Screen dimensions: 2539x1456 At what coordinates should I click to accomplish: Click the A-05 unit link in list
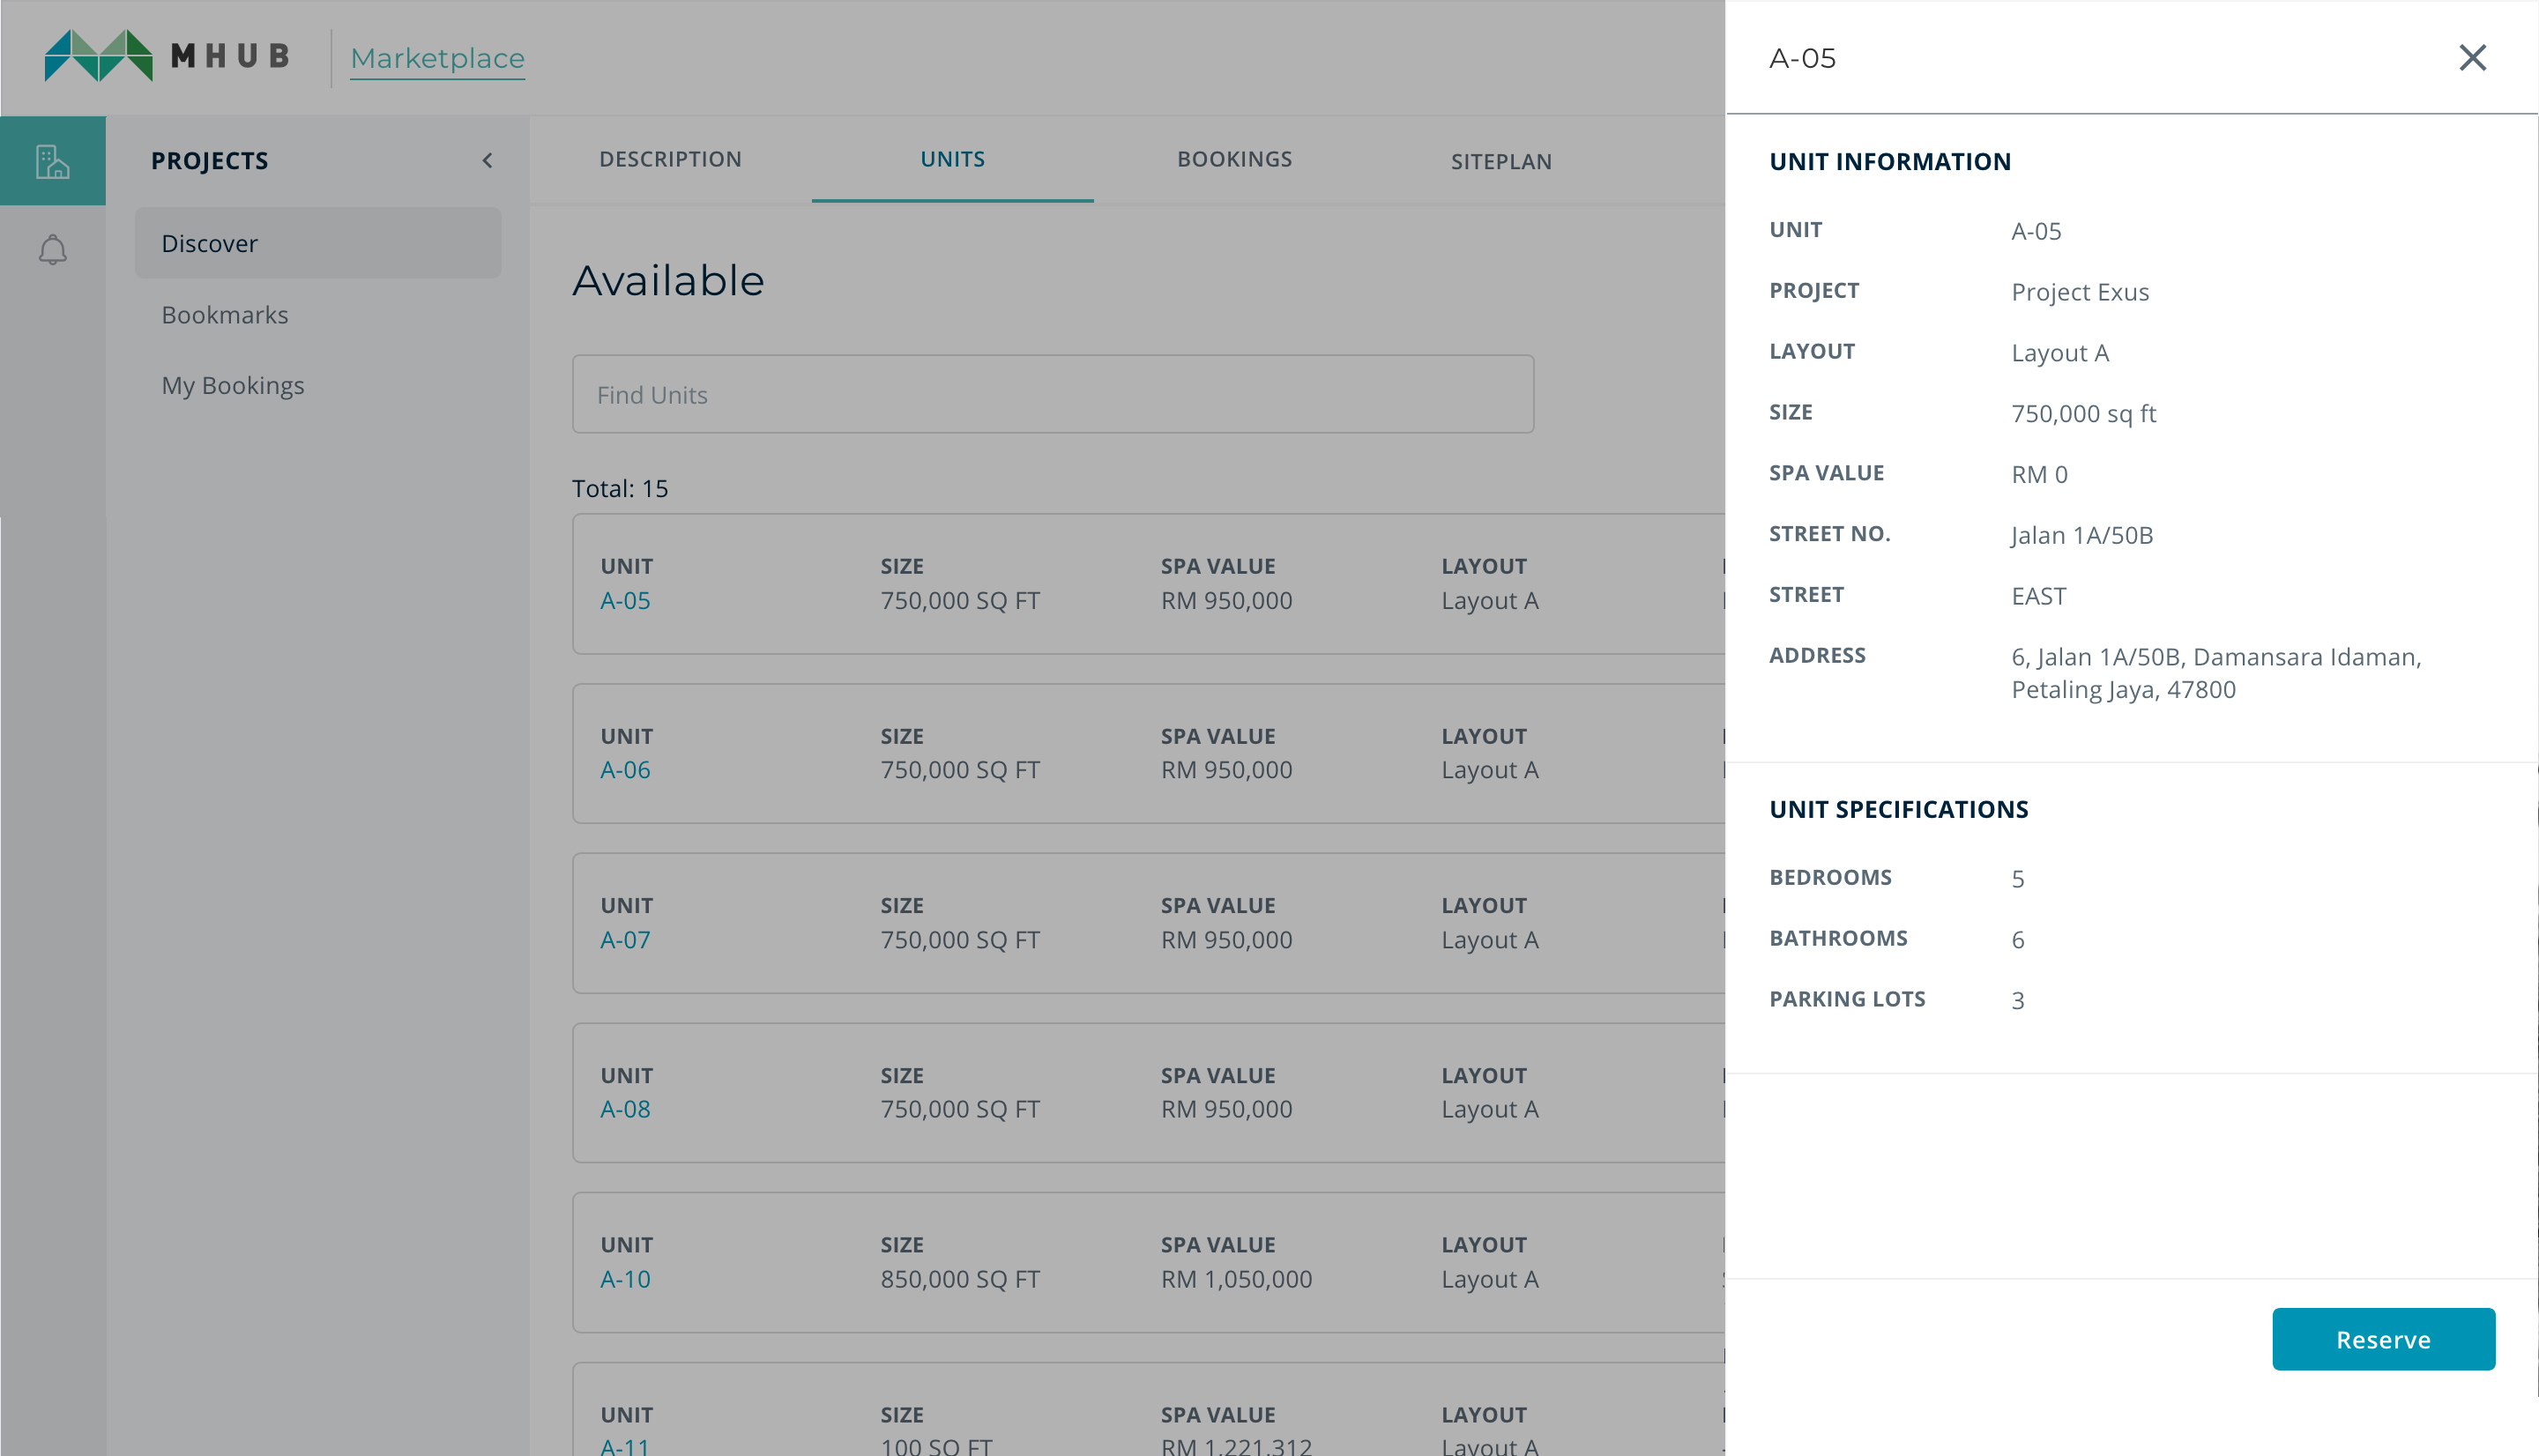(625, 601)
